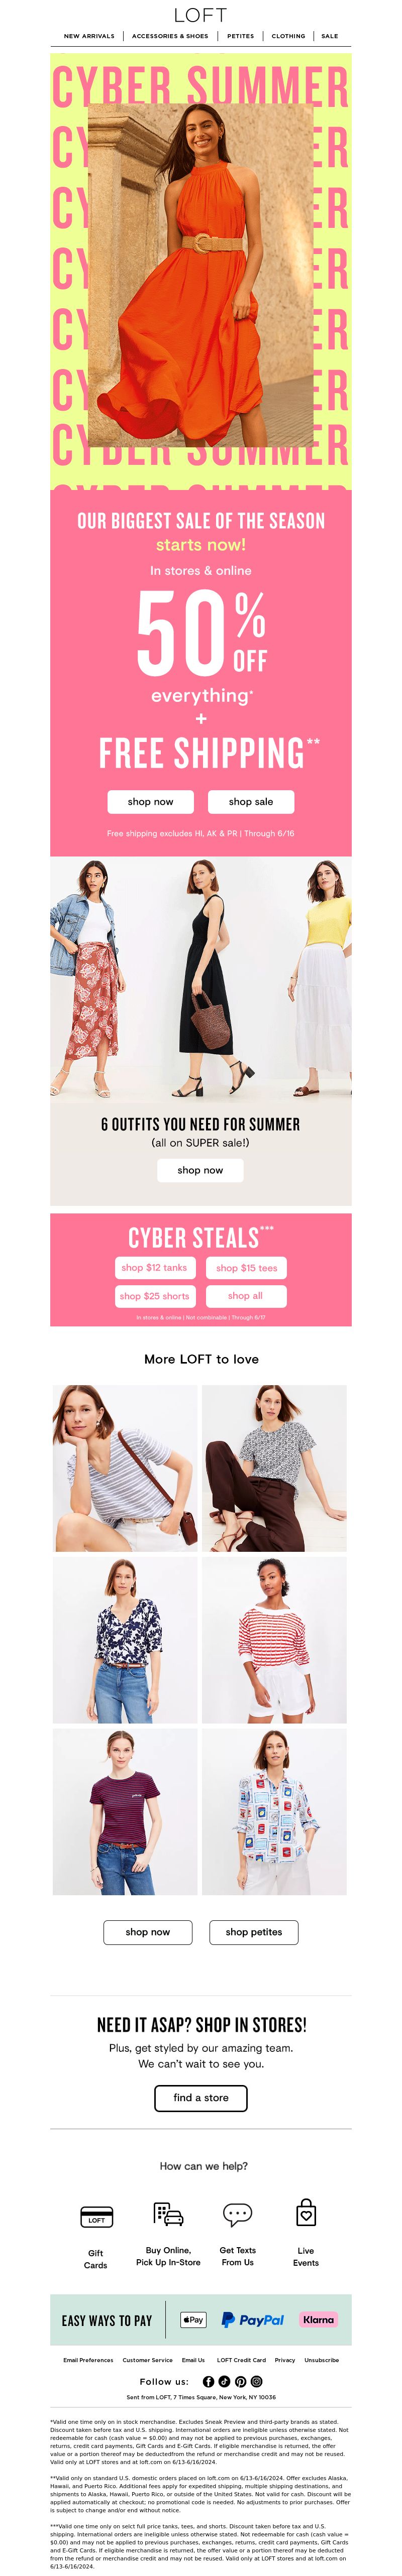Open the Email Preferences link
This screenshot has width=402, height=2576.
click(88, 2360)
